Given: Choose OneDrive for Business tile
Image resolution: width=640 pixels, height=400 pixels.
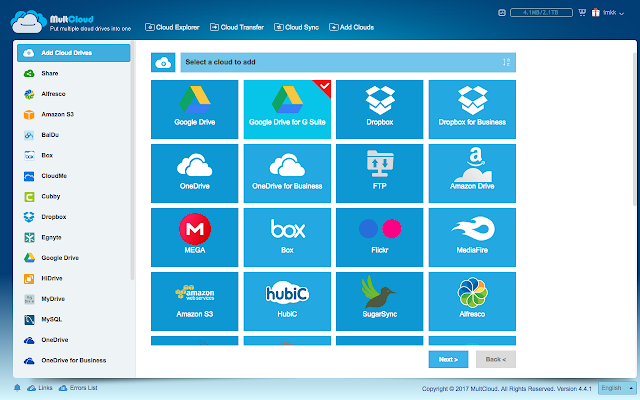Looking at the screenshot, I should (x=287, y=173).
